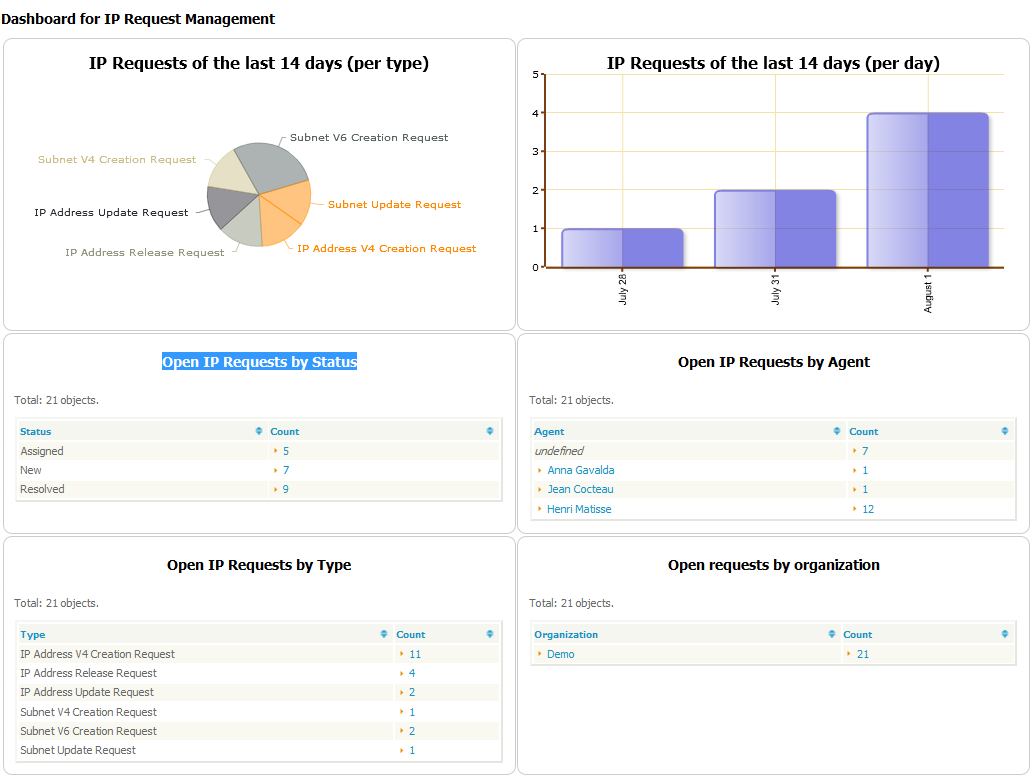Viewport: 1031px width, 776px height.
Task: View 11 IP Address V4 Creation requests
Action: tap(414, 654)
